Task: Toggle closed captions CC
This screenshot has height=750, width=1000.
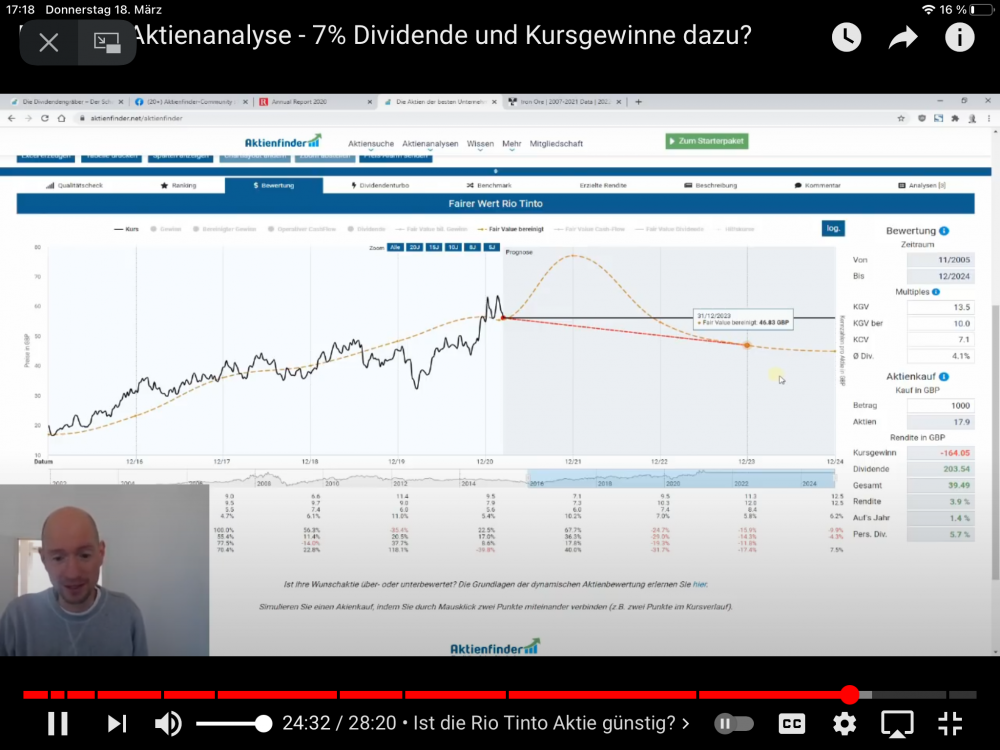Action: (791, 723)
